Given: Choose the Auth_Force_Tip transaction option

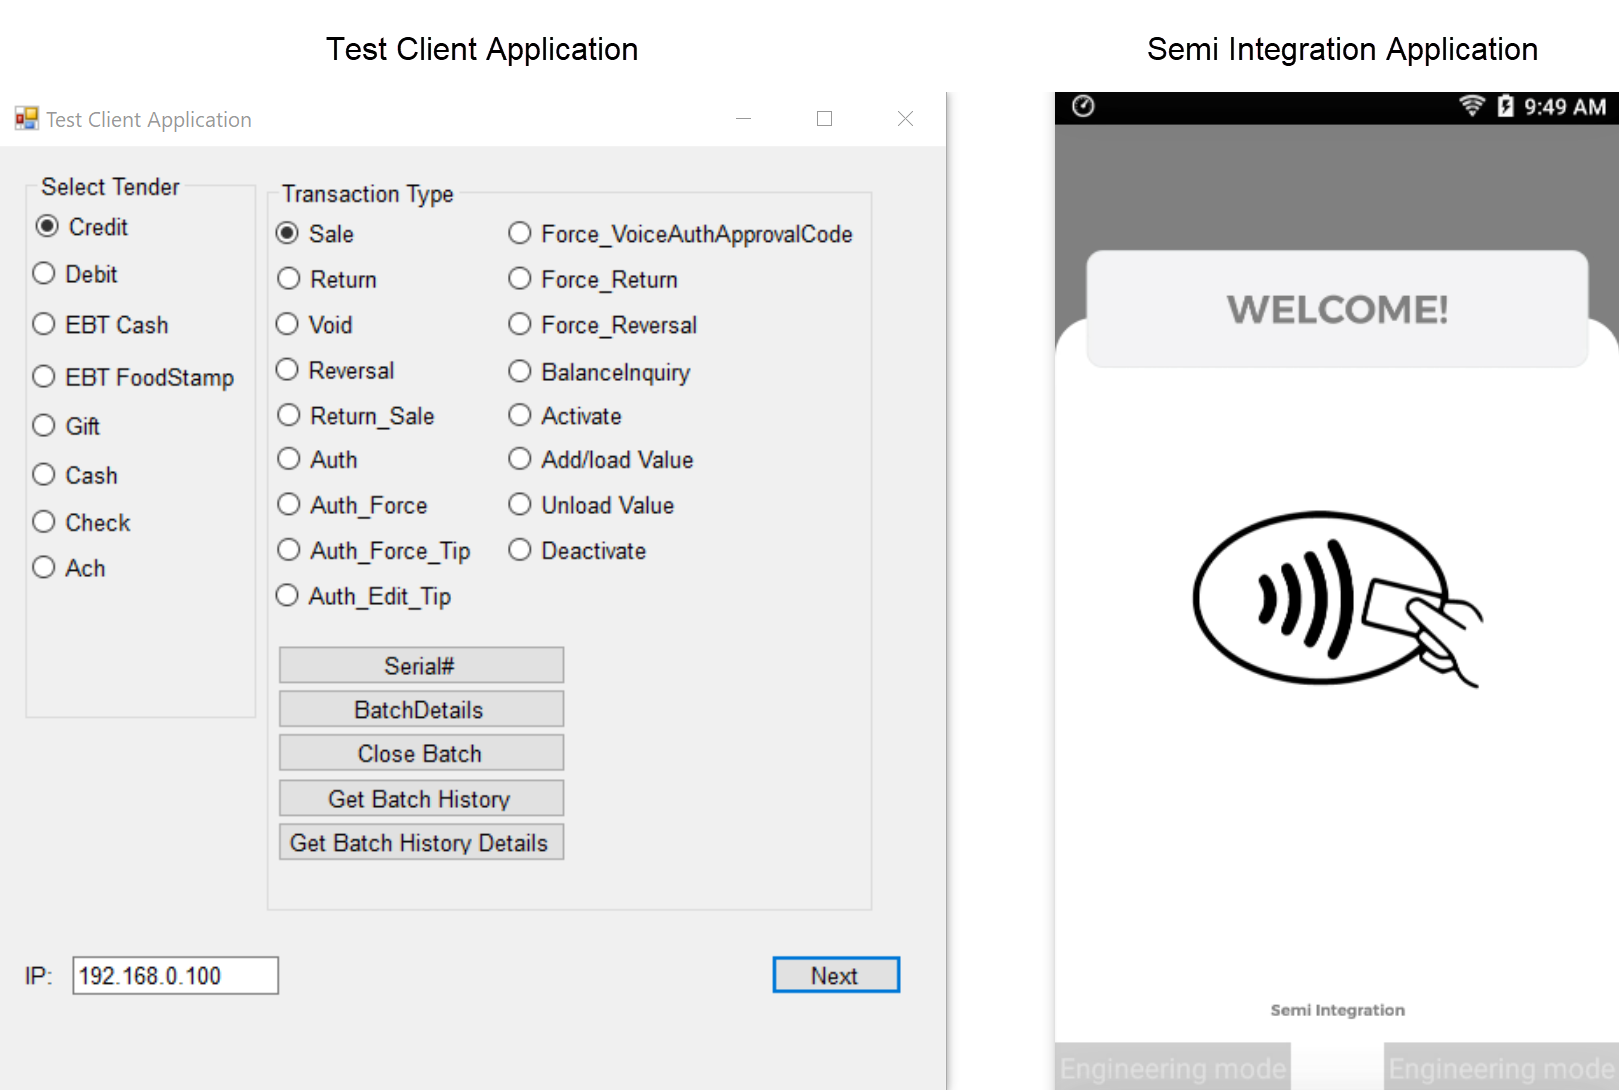Looking at the screenshot, I should 289,551.
